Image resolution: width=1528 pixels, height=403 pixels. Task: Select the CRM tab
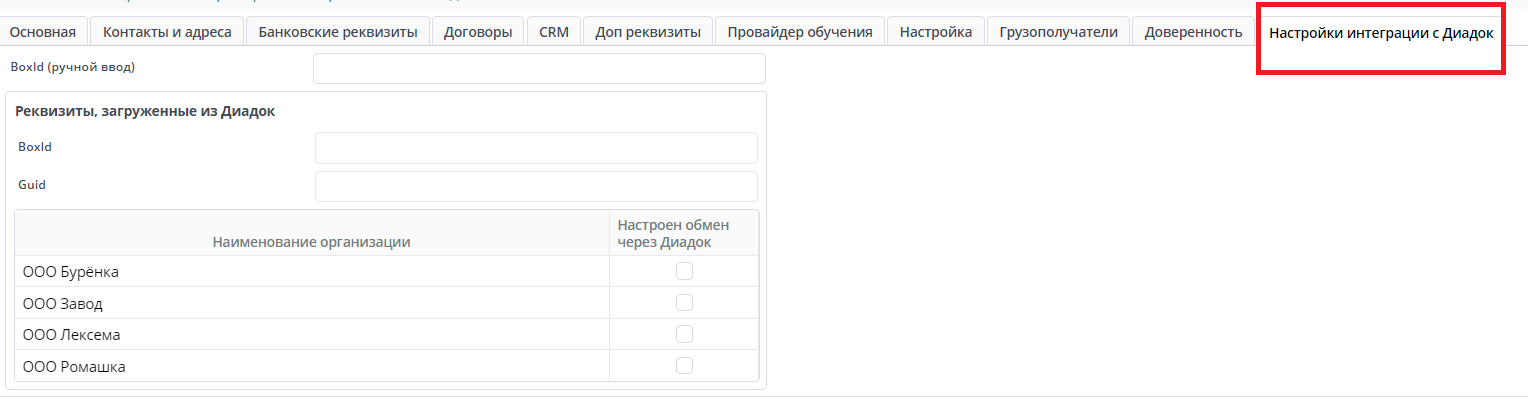click(x=553, y=32)
